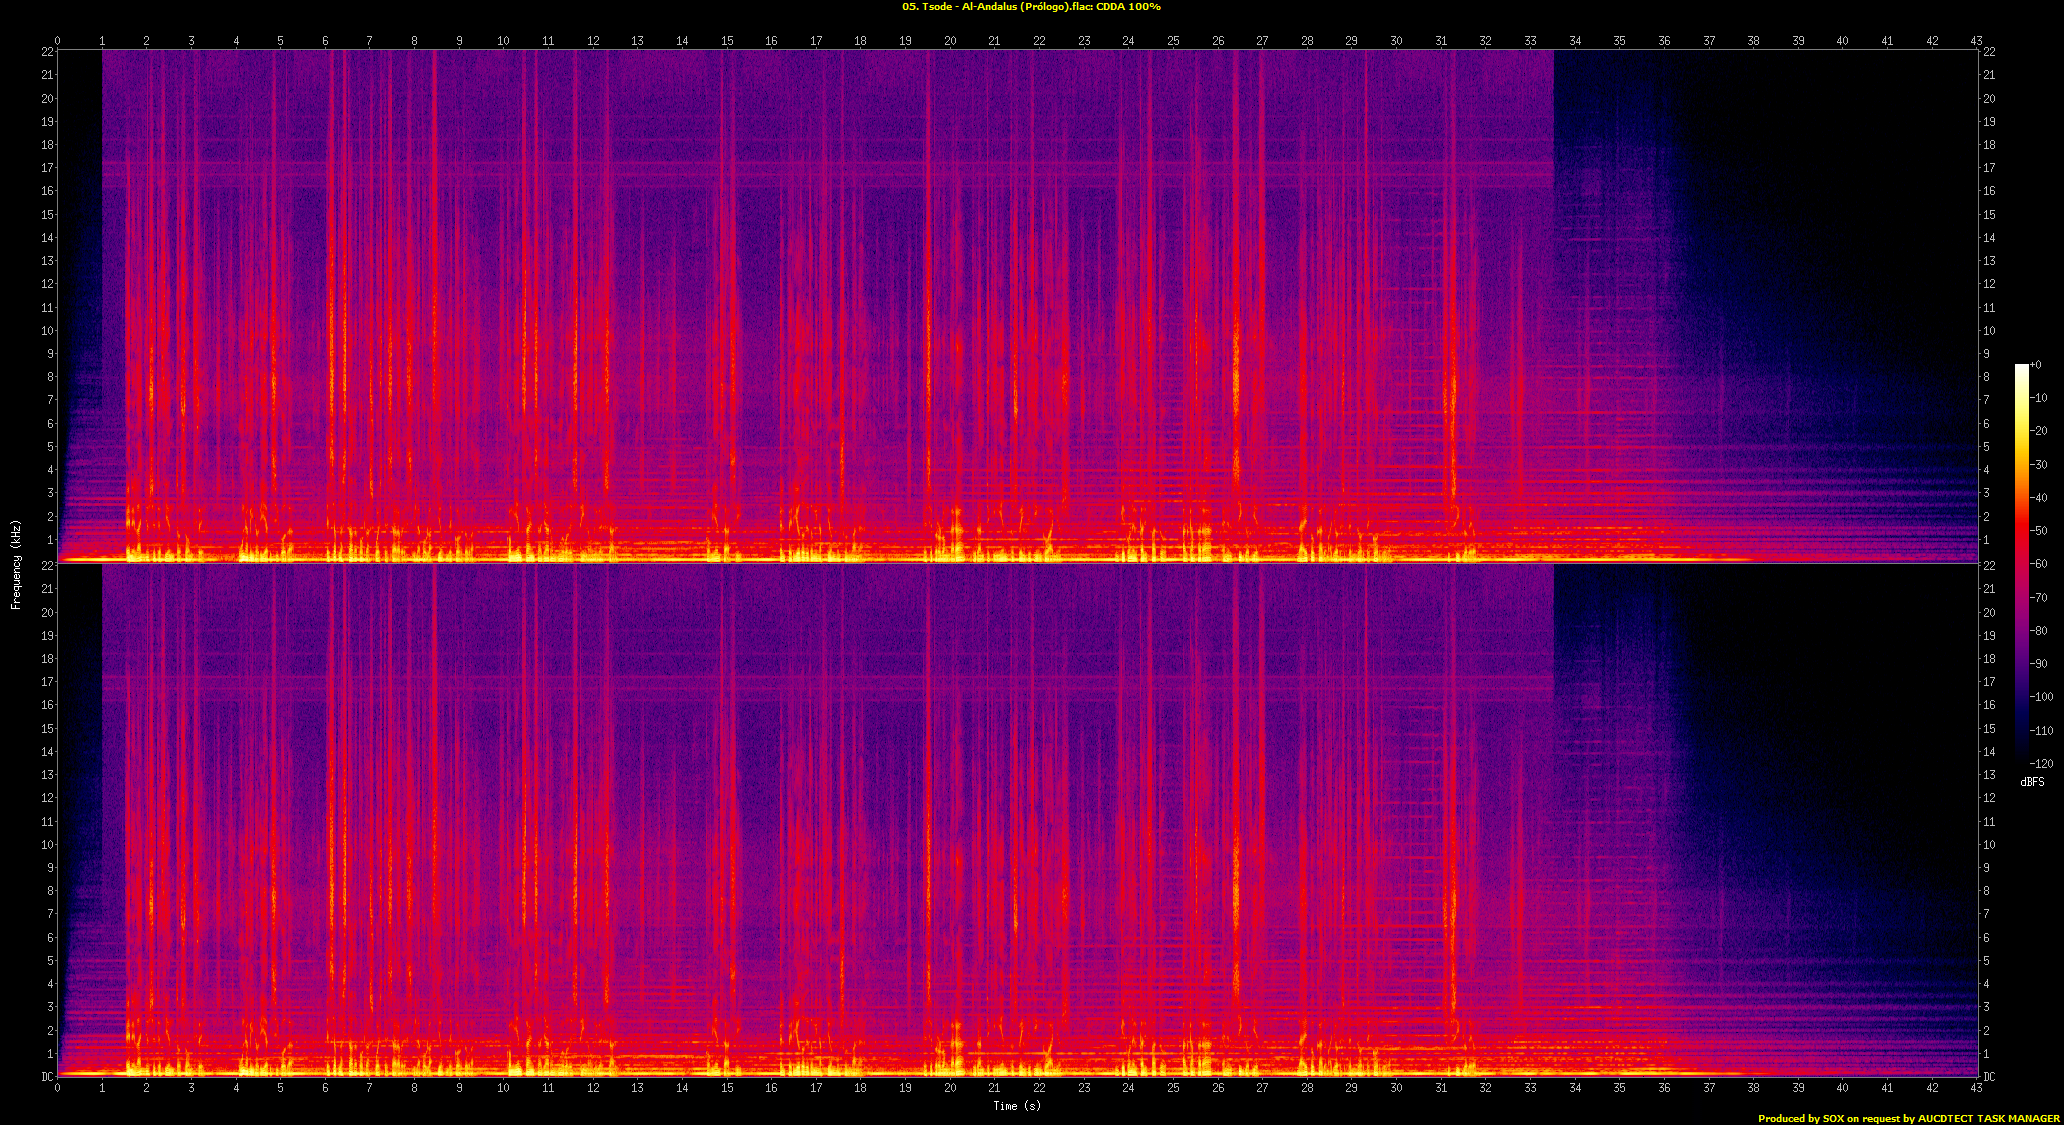Click the 17 kHz label on upper left axis
Viewport: 2064px width, 1125px height.
click(x=47, y=168)
